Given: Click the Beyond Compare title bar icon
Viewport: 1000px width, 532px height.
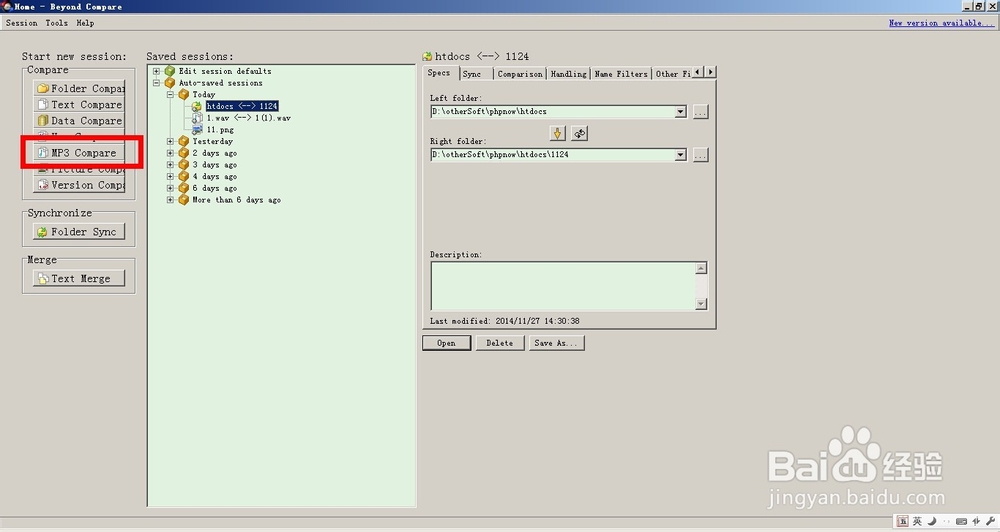Looking at the screenshot, I should pyautogui.click(x=7, y=6).
